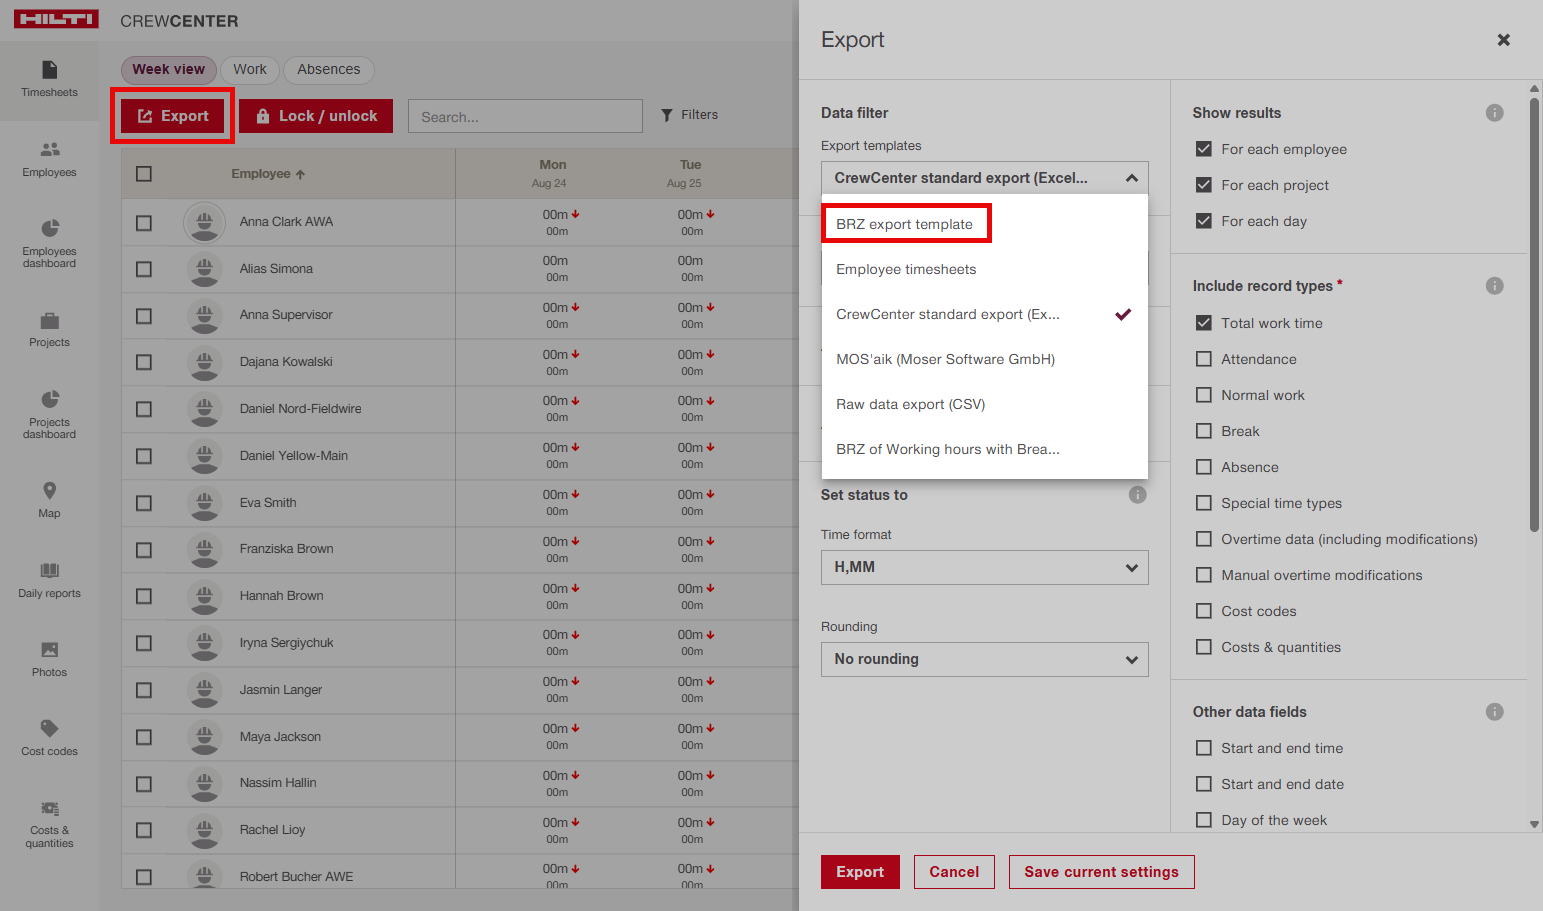Click info icon beside Include record types
This screenshot has width=1543, height=911.
(x=1494, y=286)
